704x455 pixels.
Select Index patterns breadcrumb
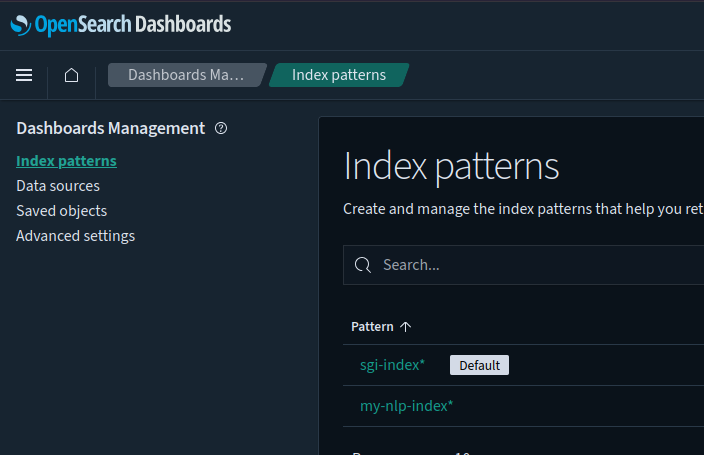(339, 75)
